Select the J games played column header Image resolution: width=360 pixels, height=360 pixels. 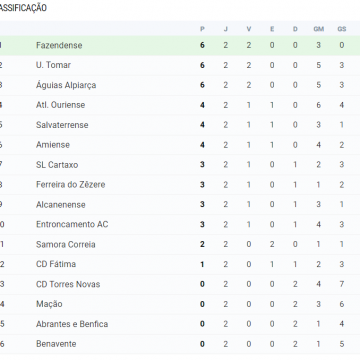point(226,29)
